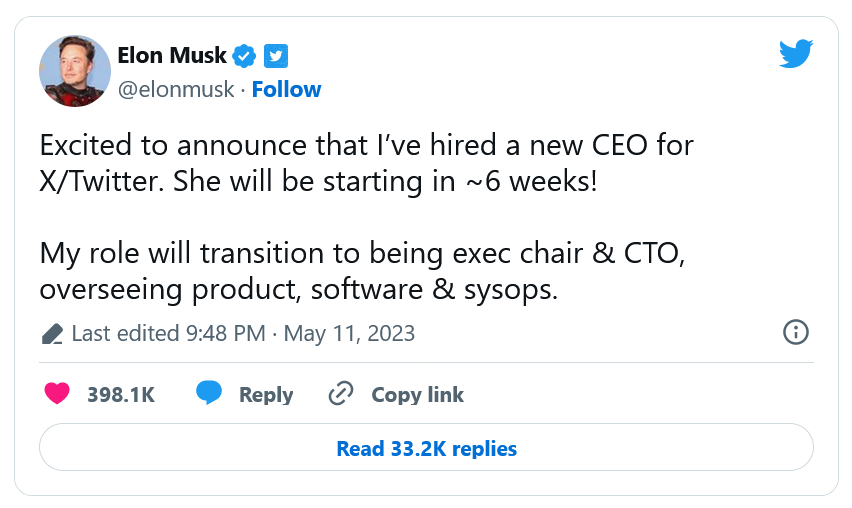Click the Twitter bird logo
The height and width of the screenshot is (508, 852).
(796, 54)
